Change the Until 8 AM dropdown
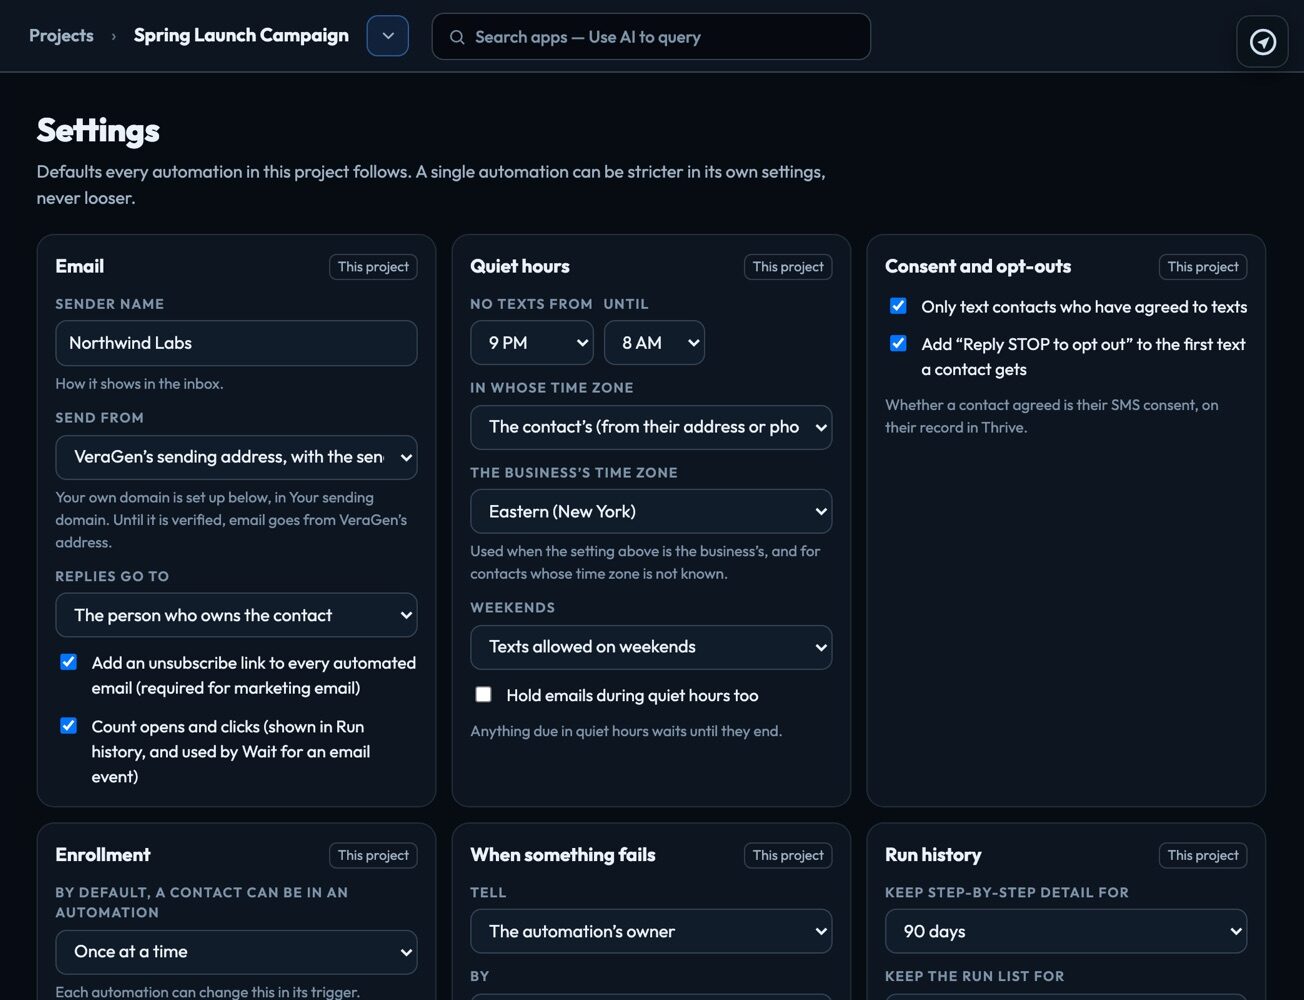 coord(654,343)
